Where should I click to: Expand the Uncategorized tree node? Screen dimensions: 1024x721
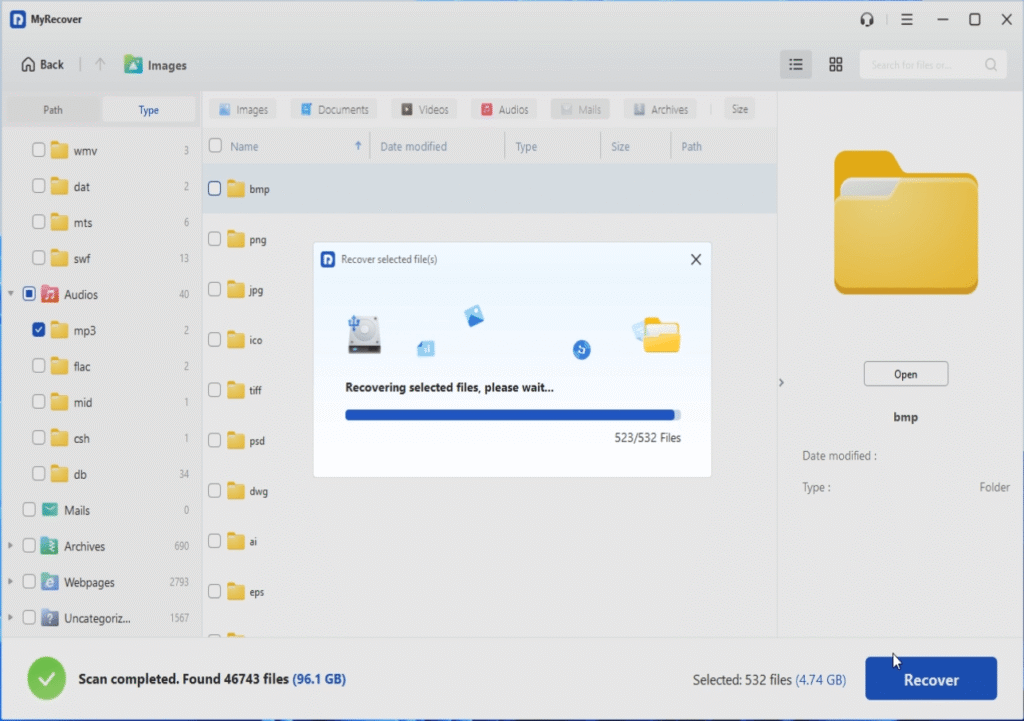click(10, 617)
